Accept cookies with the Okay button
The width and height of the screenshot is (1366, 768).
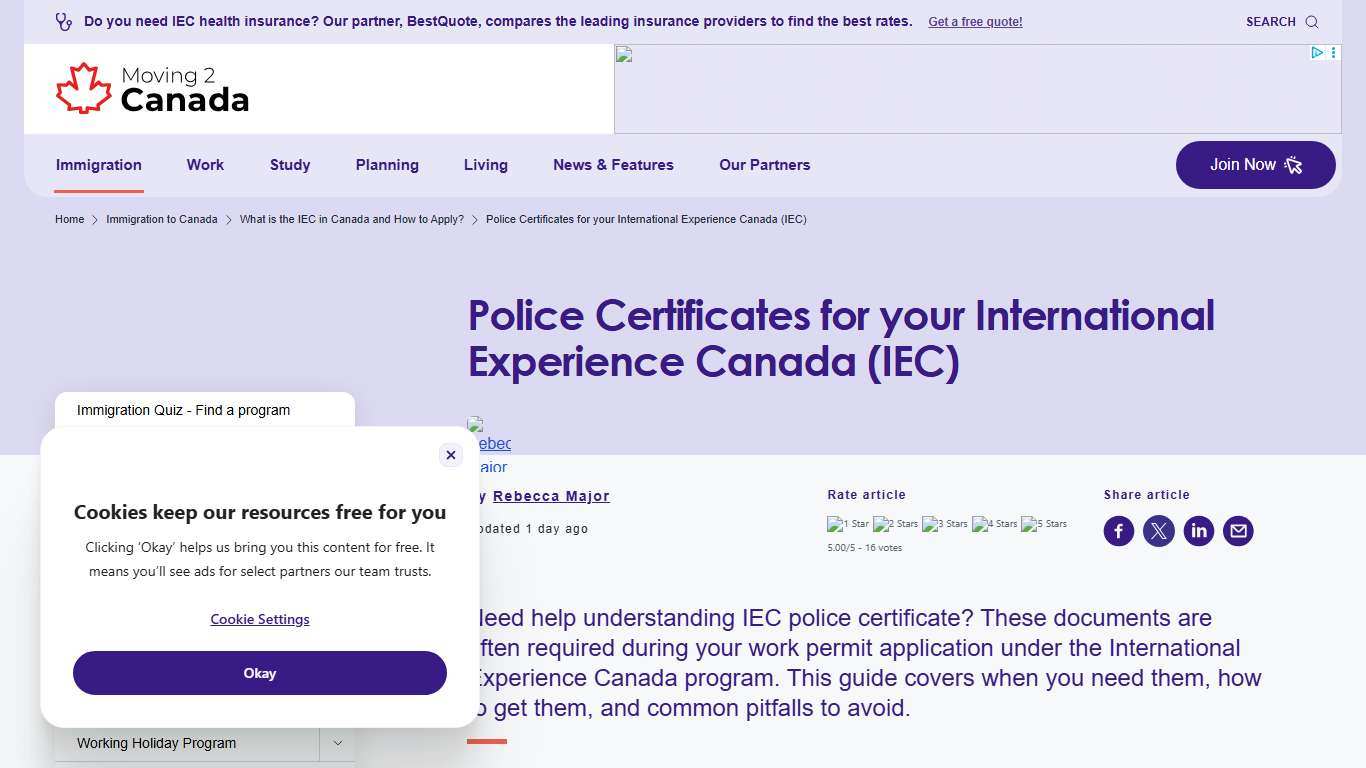[x=259, y=673]
